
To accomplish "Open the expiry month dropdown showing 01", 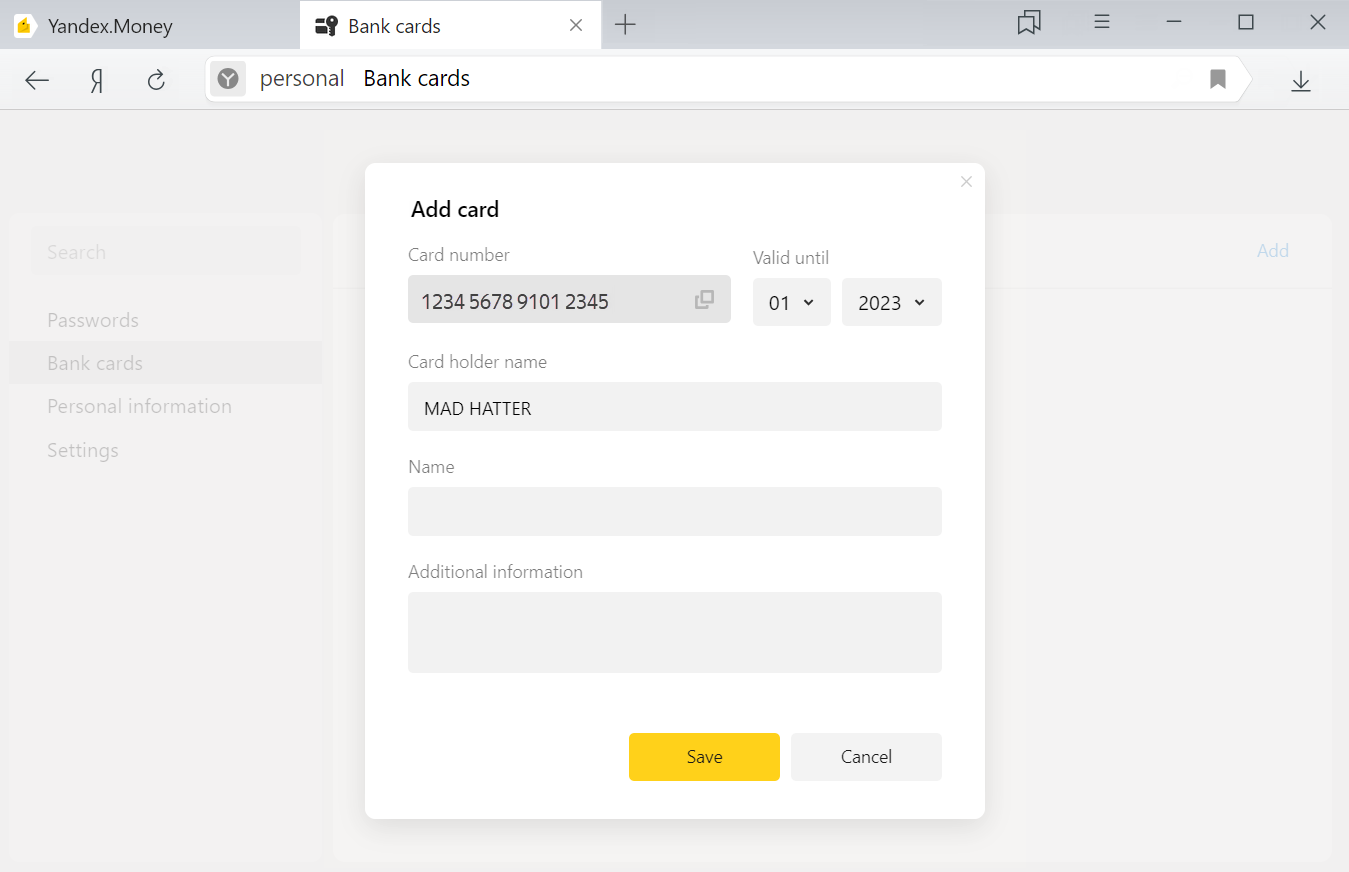I will pyautogui.click(x=792, y=302).
